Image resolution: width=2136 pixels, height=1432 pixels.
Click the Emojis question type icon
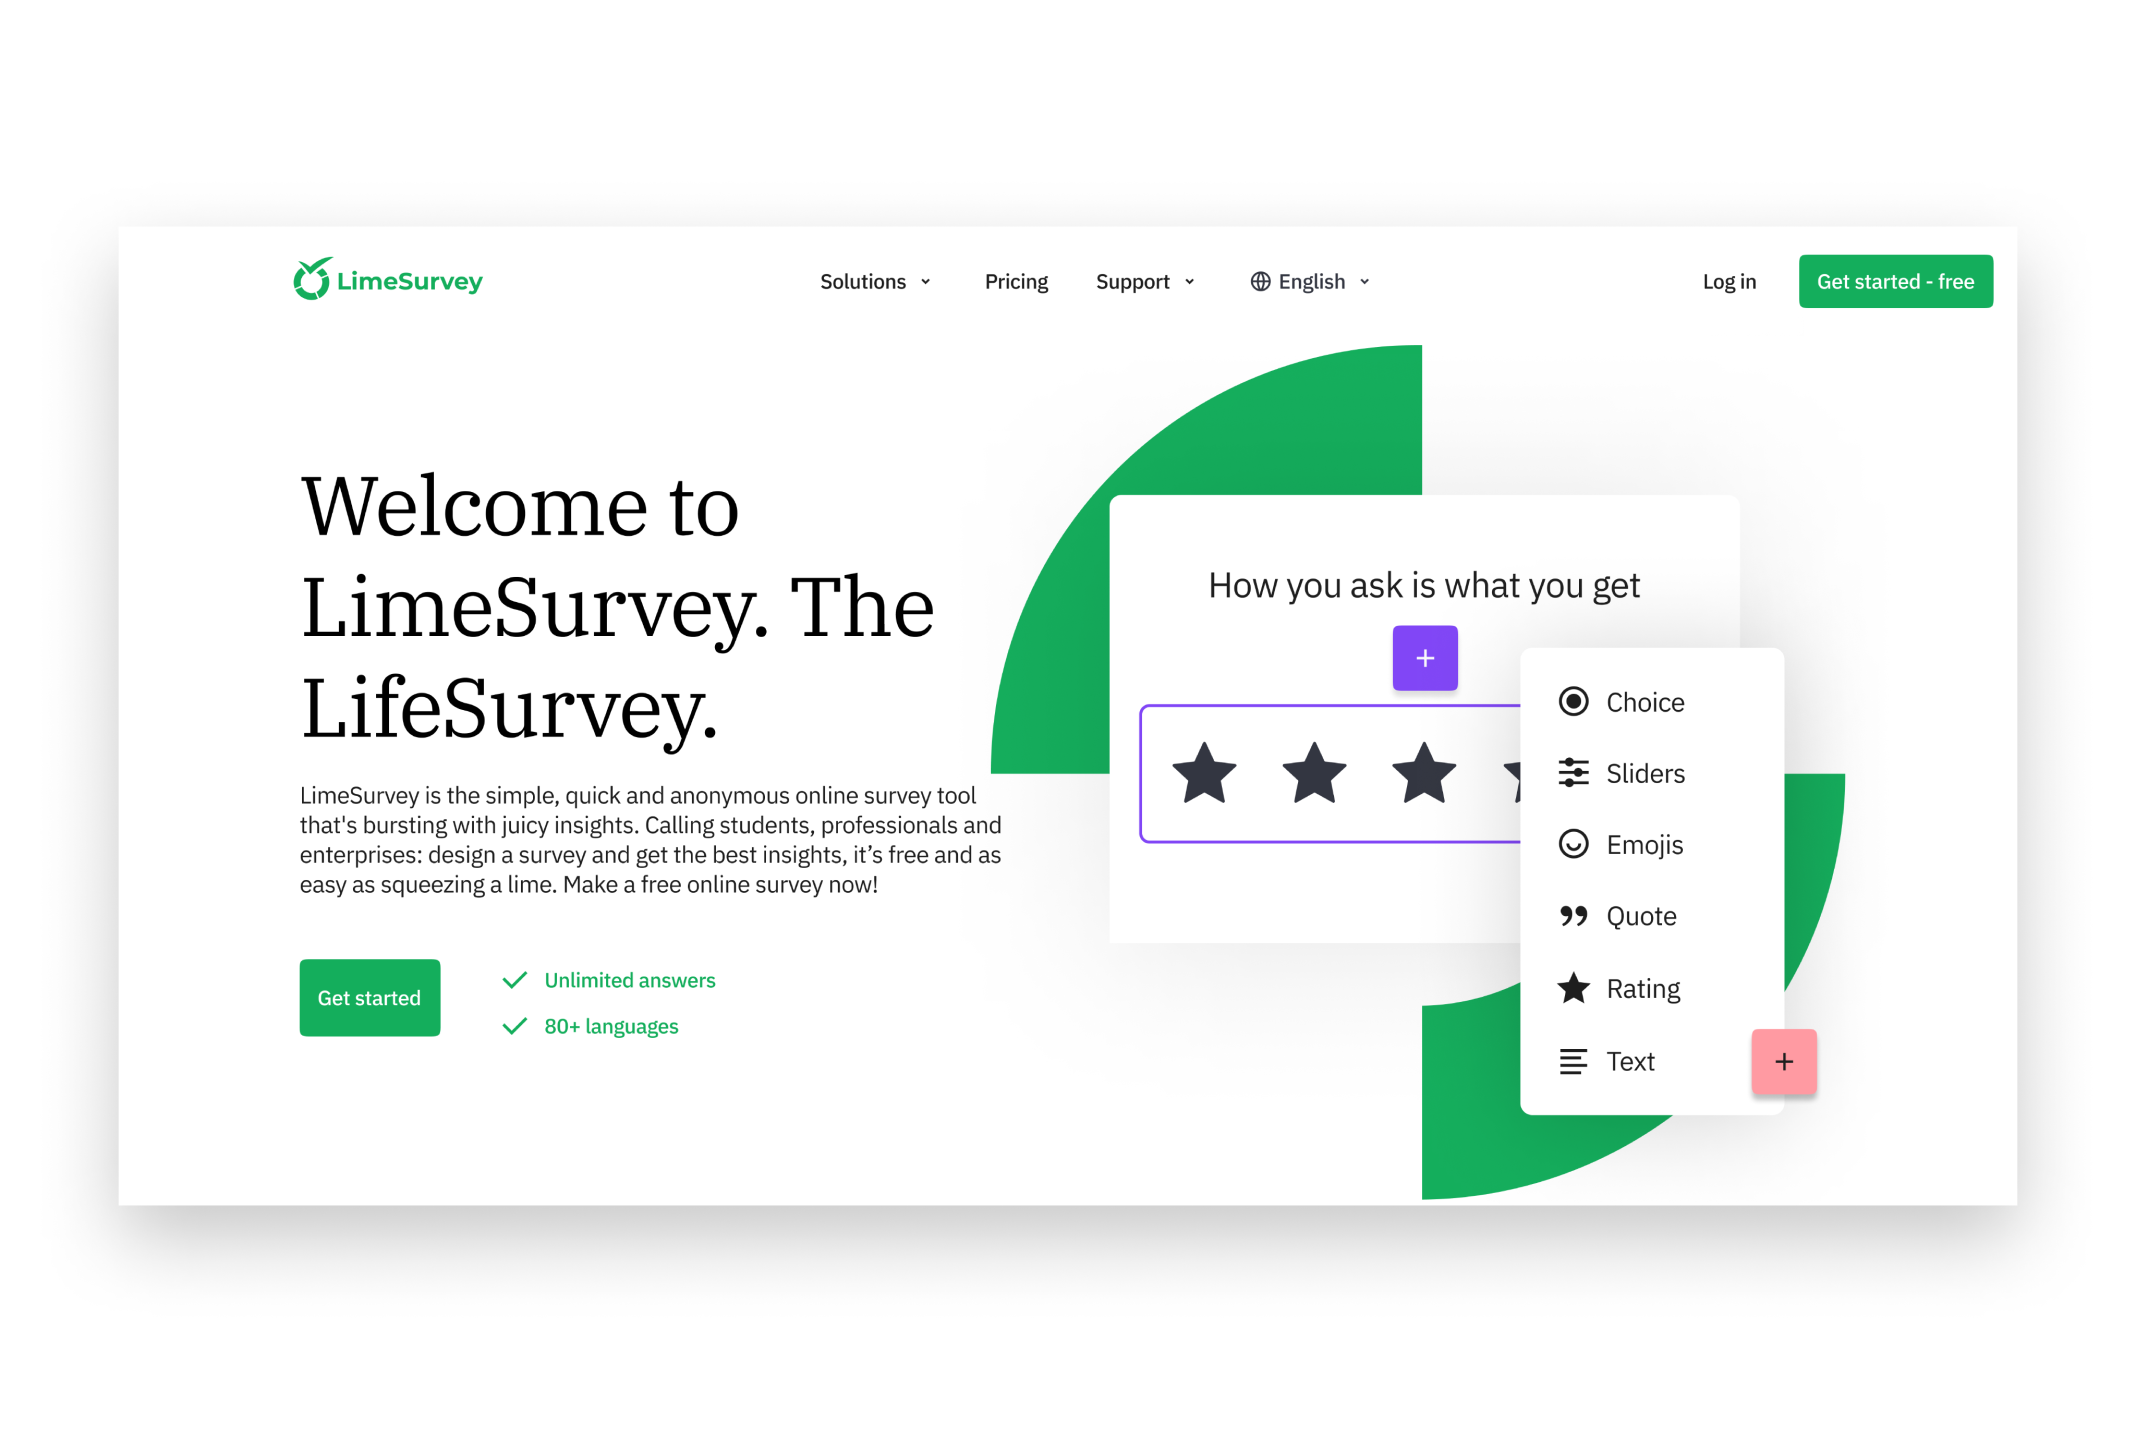click(x=1572, y=844)
